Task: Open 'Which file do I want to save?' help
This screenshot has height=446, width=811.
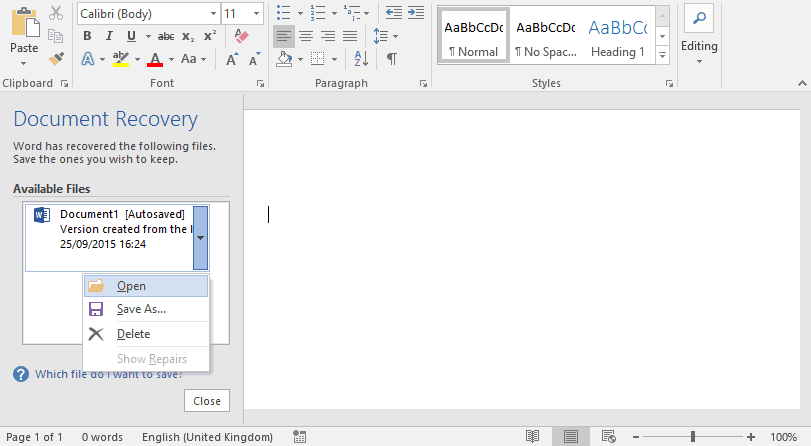Action: tap(109, 374)
